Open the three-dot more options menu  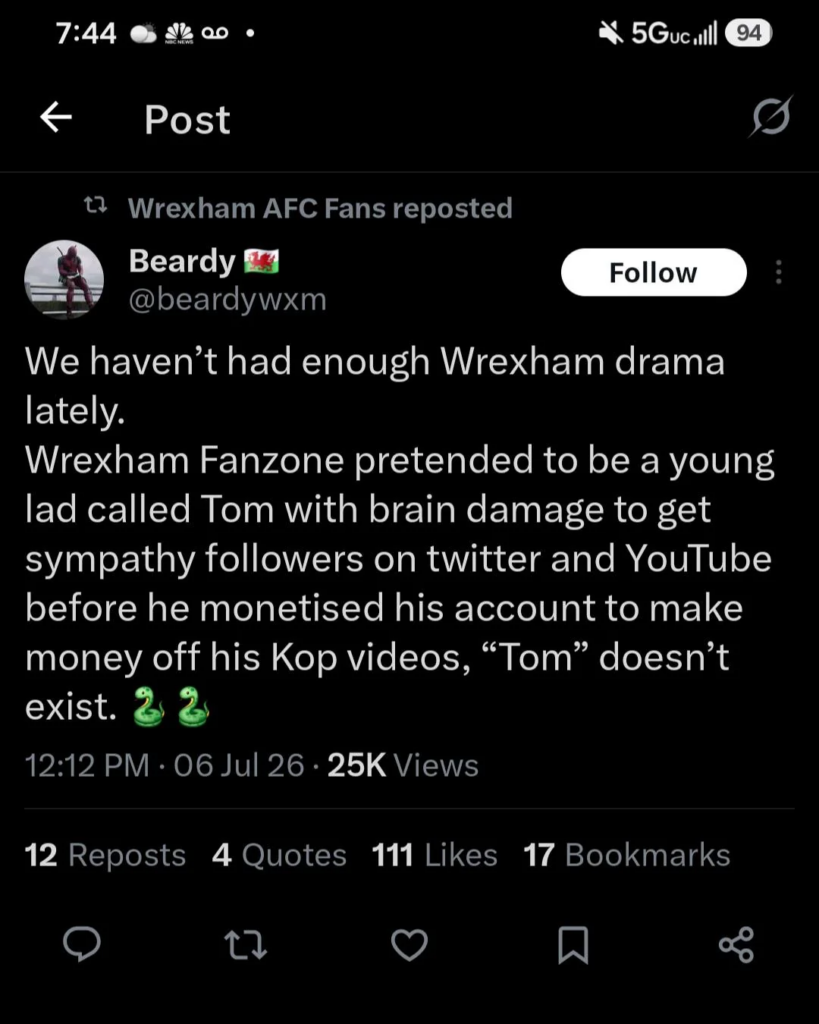(779, 272)
